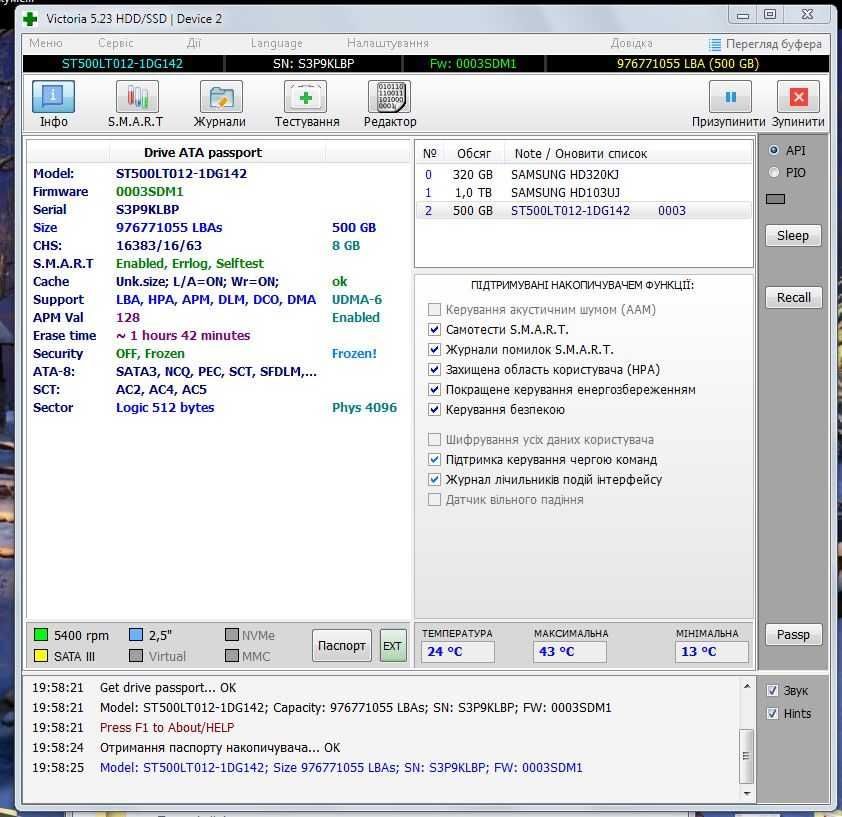Click the Паспорт button
Image resolution: width=842 pixels, height=817 pixels.
(342, 646)
